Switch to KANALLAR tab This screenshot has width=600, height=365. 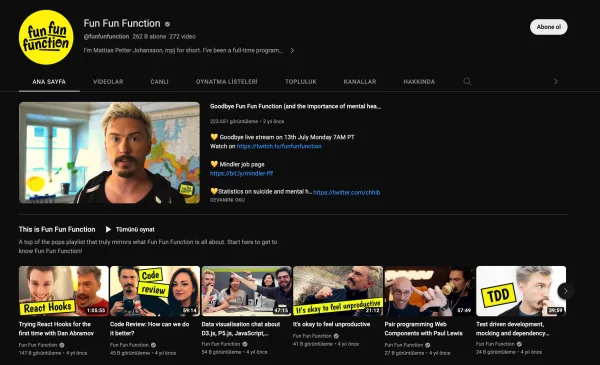[360, 82]
